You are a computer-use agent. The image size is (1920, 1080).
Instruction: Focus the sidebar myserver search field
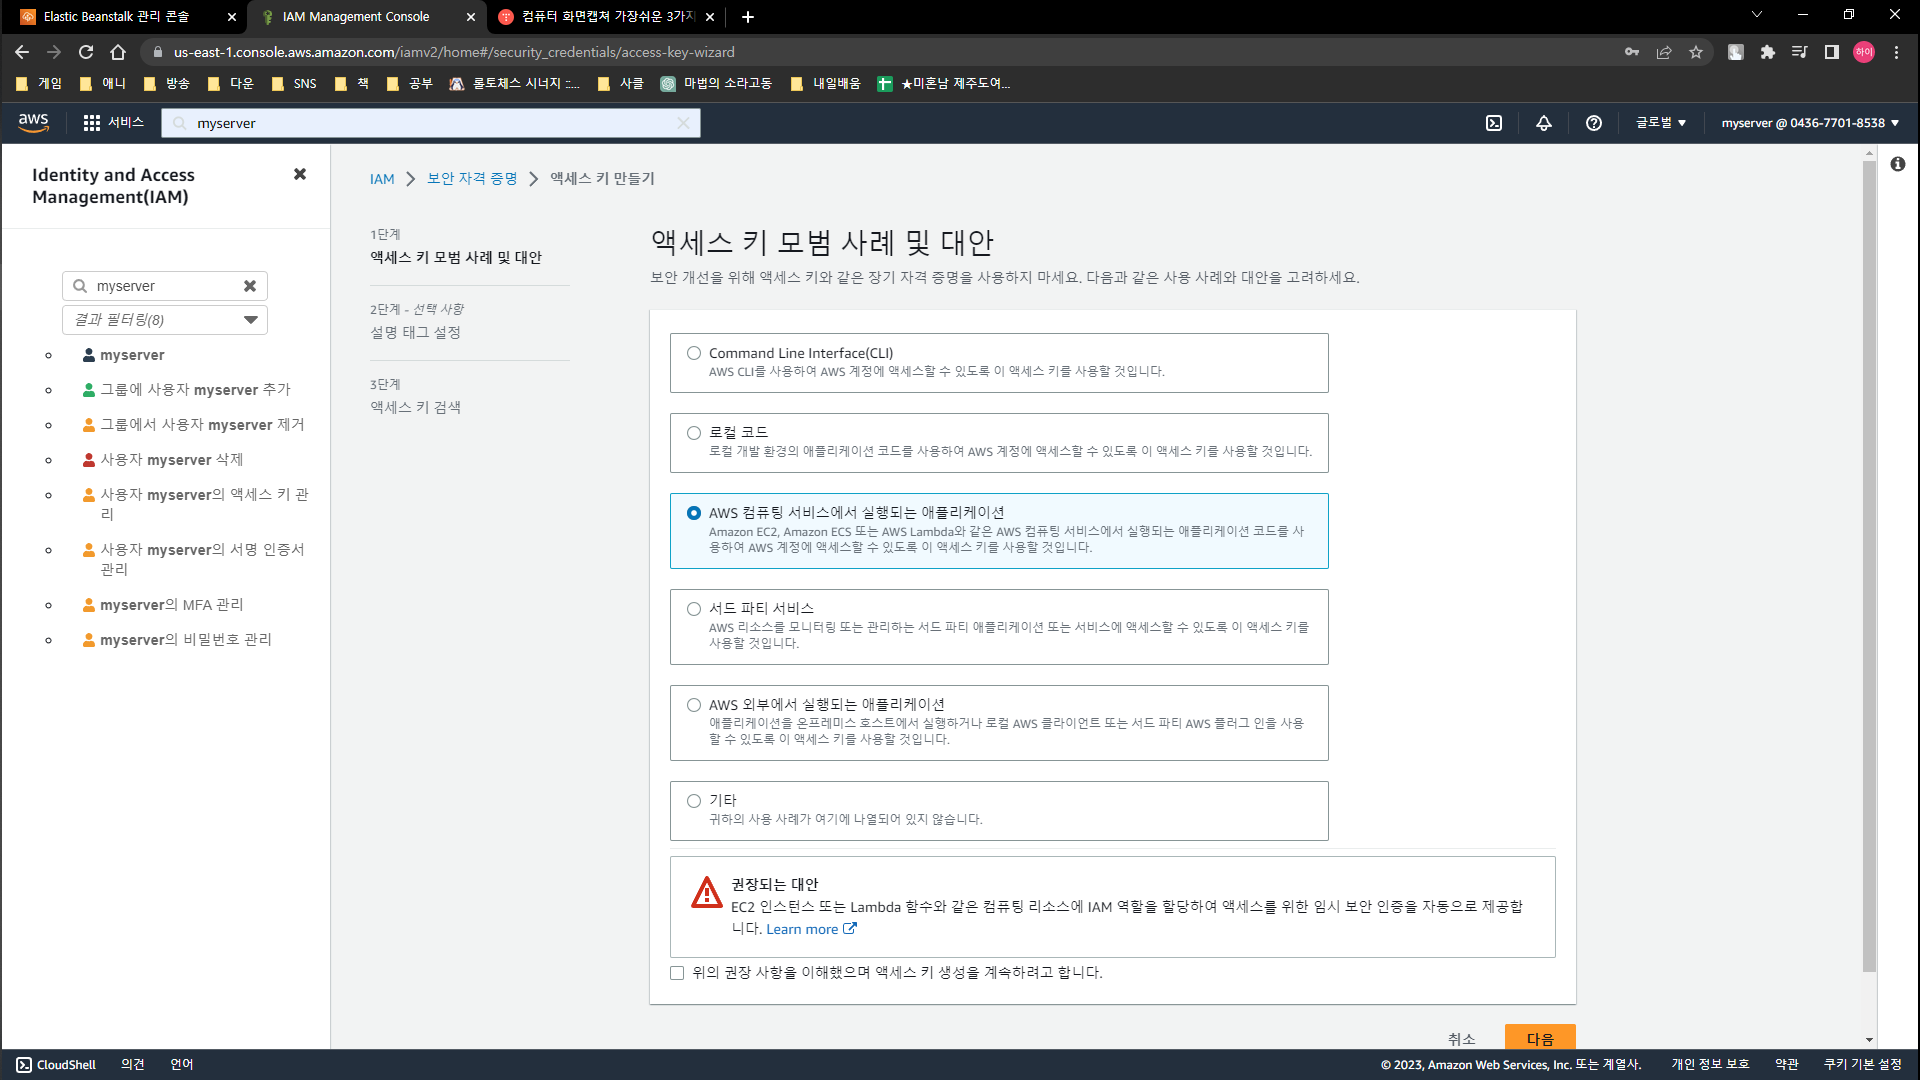[x=165, y=286]
